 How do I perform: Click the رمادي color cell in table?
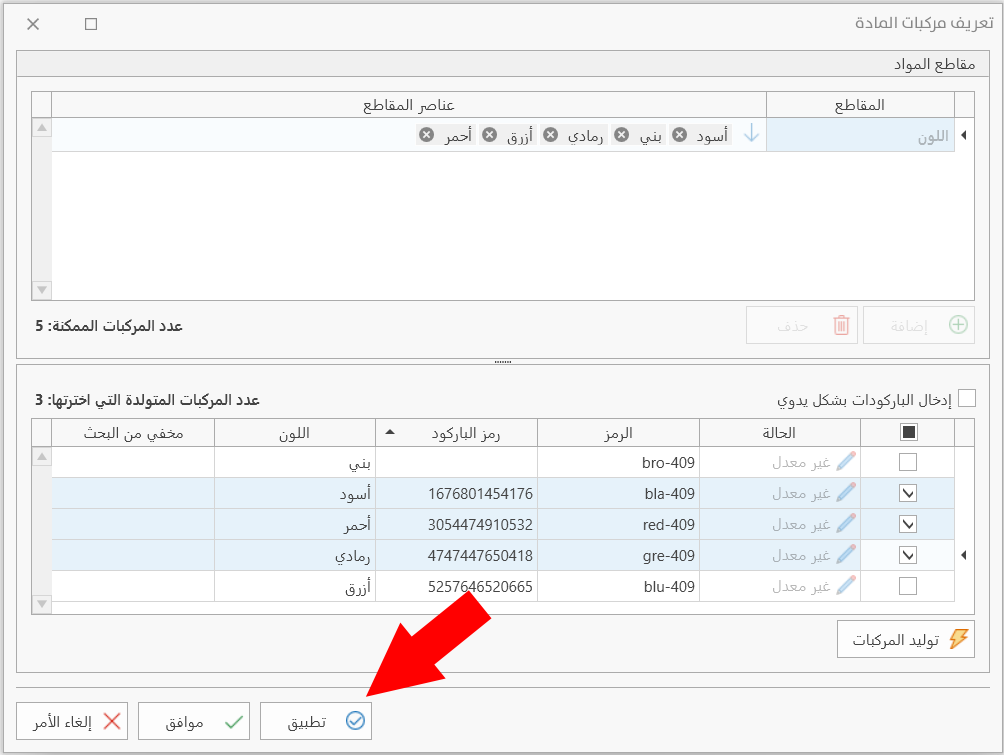tap(295, 555)
